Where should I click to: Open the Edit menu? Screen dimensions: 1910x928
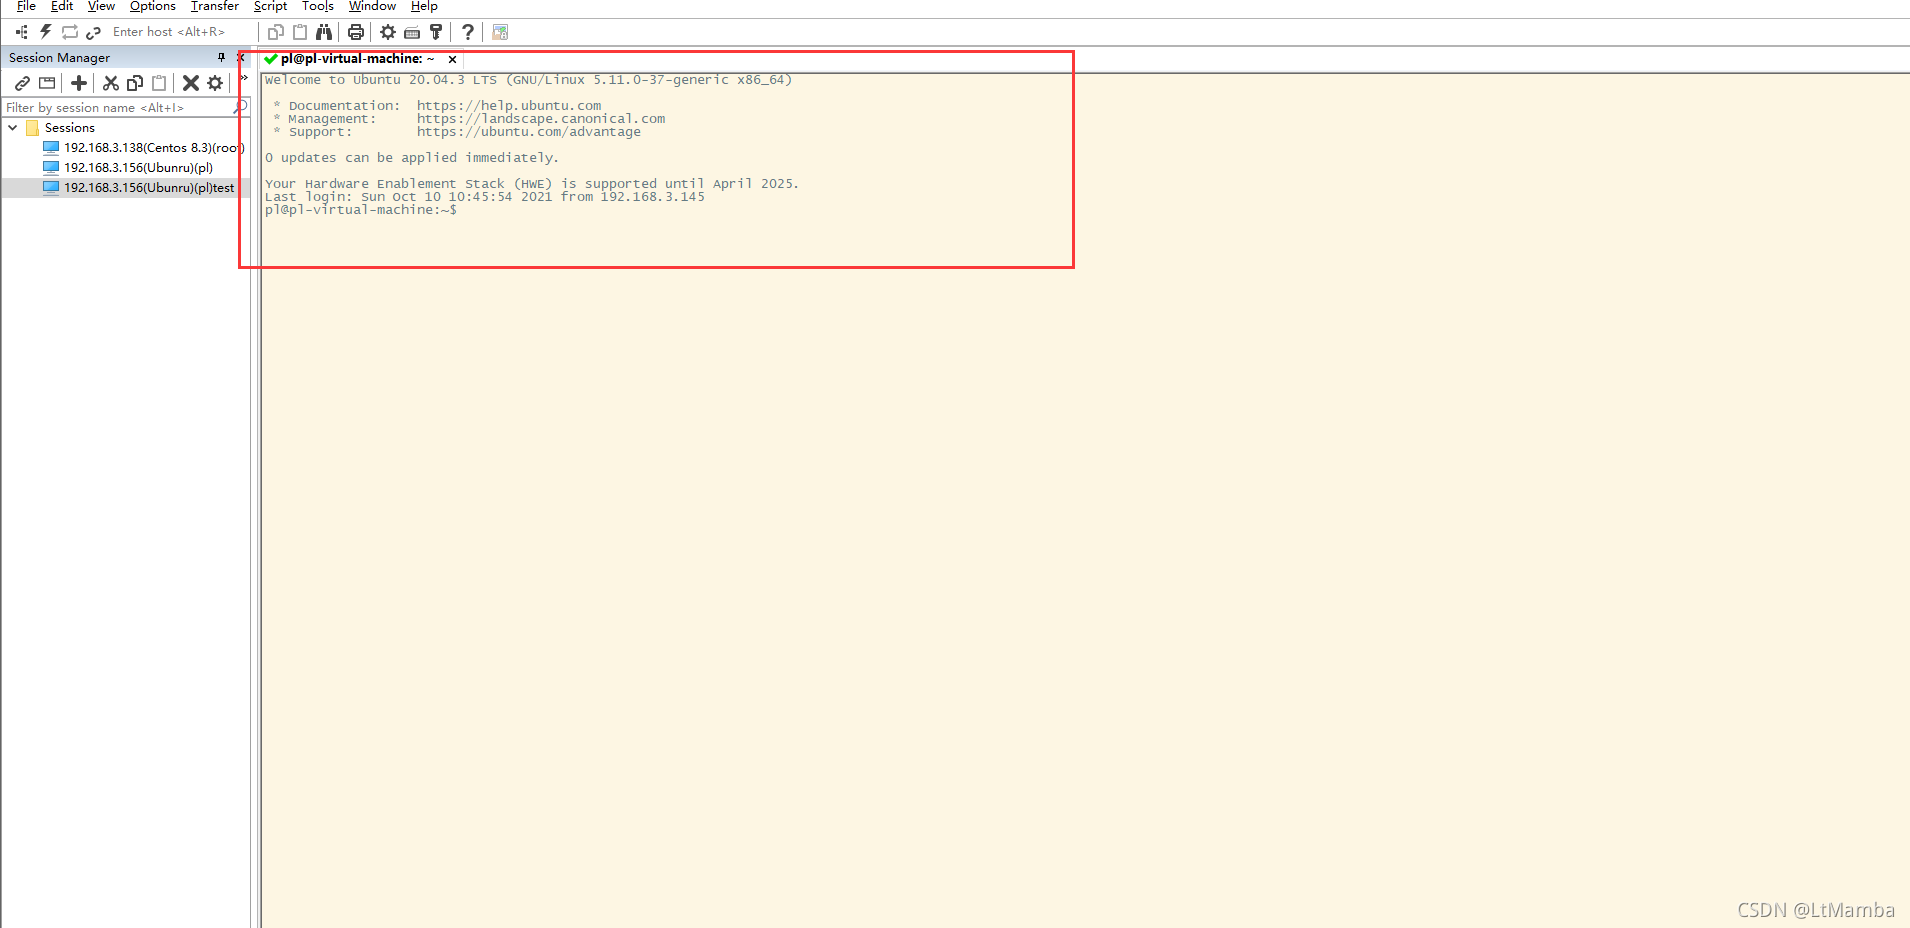(62, 7)
